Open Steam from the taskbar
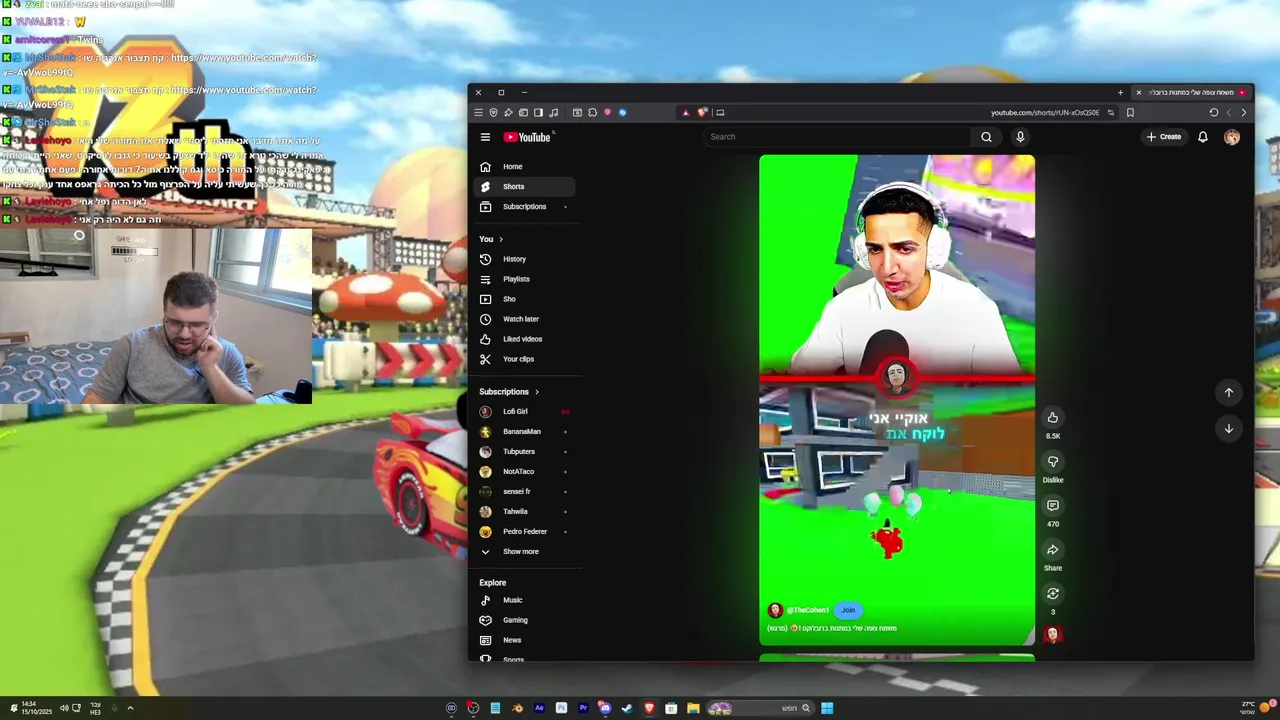This screenshot has width=1280, height=720. (627, 708)
